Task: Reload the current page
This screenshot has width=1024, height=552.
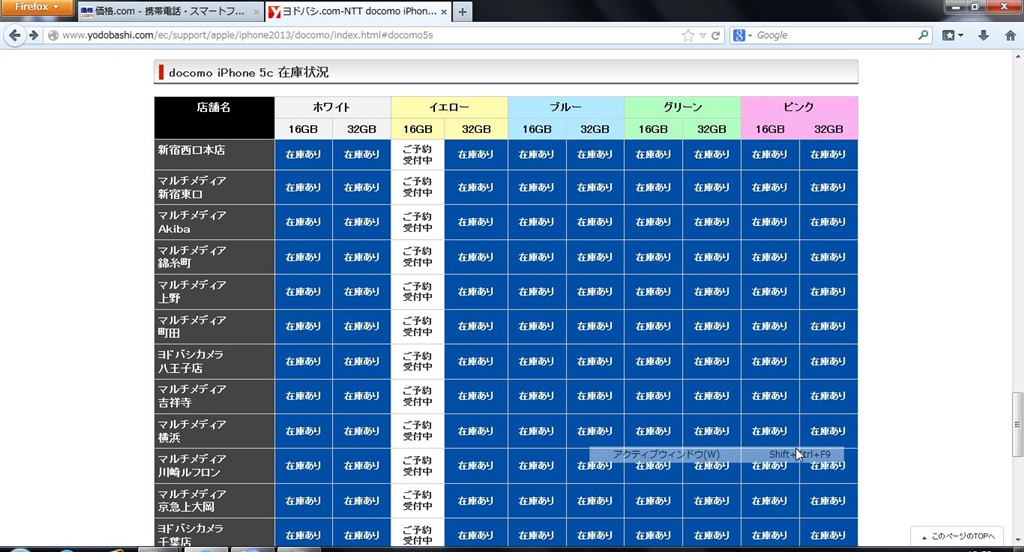Action: click(716, 35)
